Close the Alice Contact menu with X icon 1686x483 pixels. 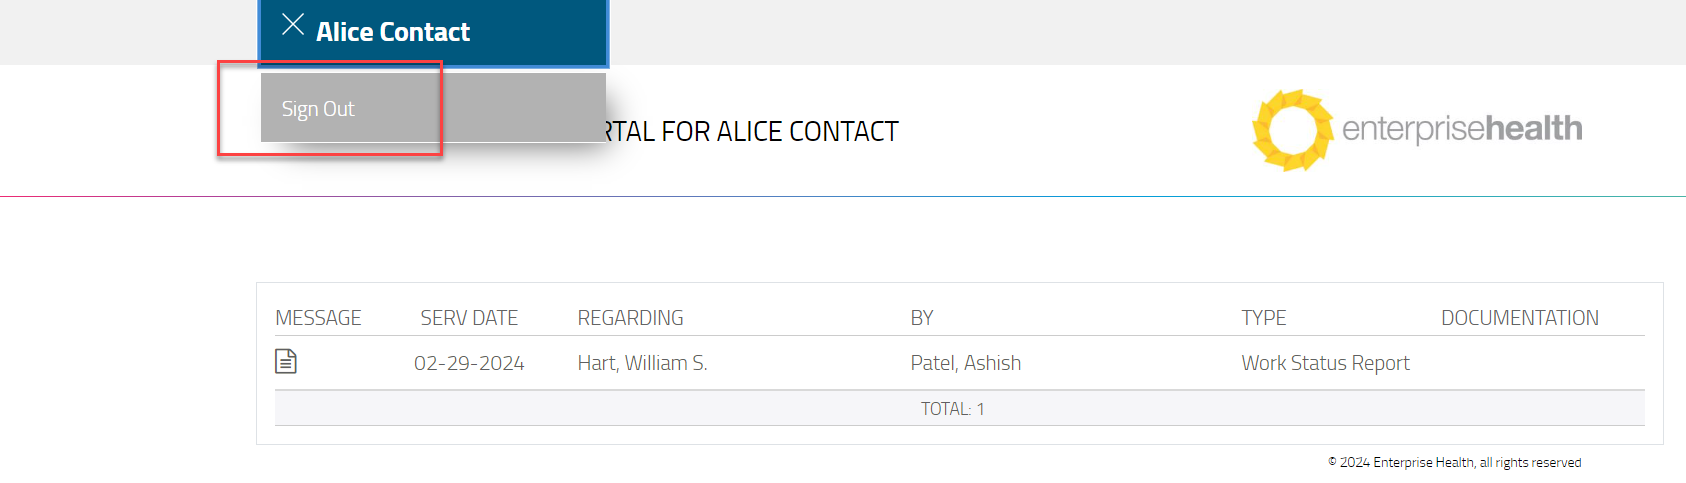293,25
